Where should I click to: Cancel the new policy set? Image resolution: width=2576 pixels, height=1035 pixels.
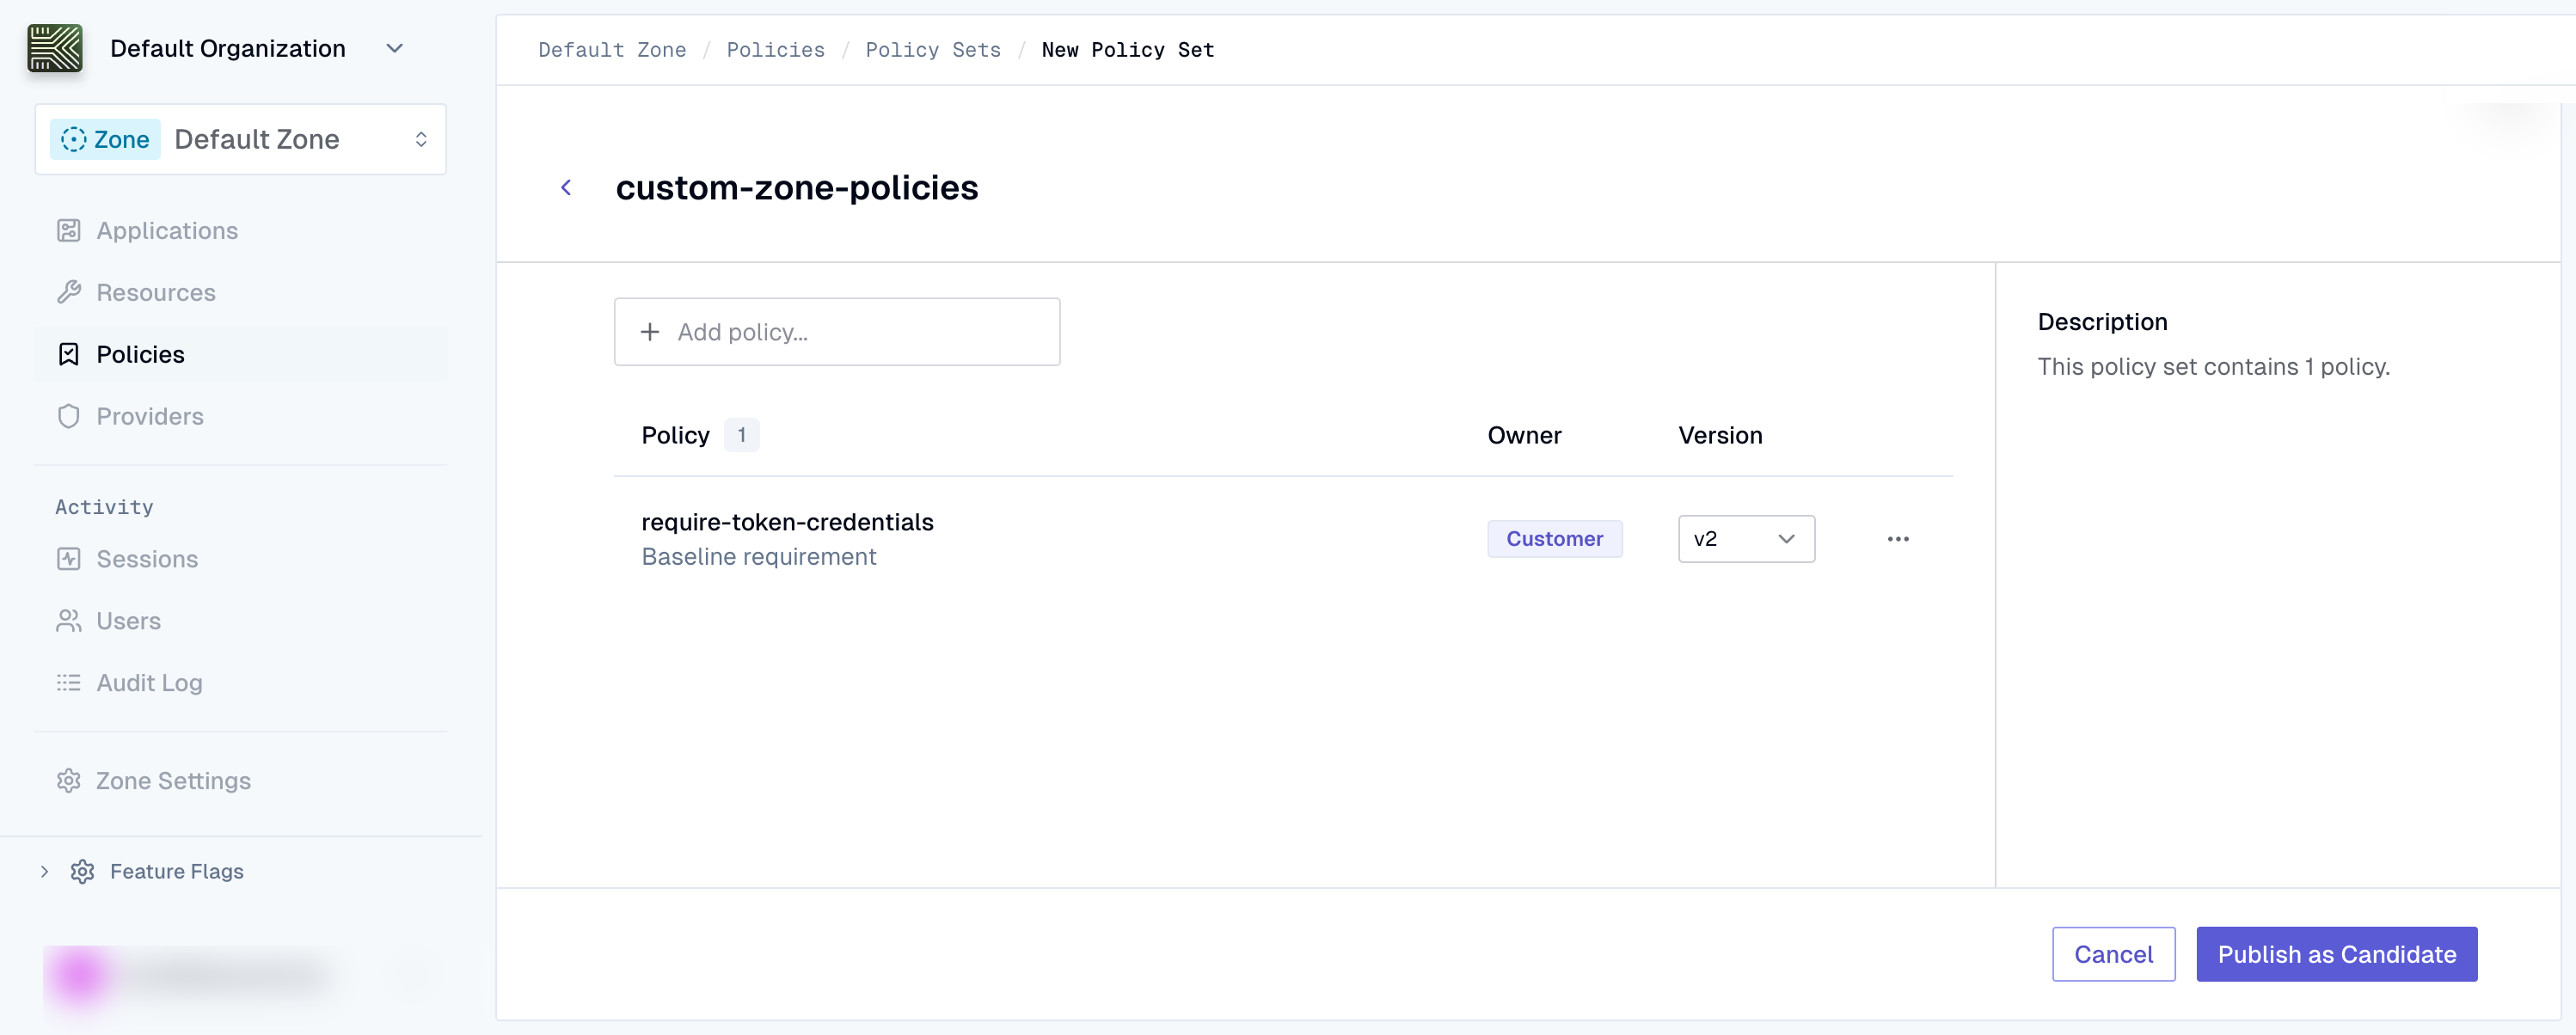click(x=2113, y=954)
